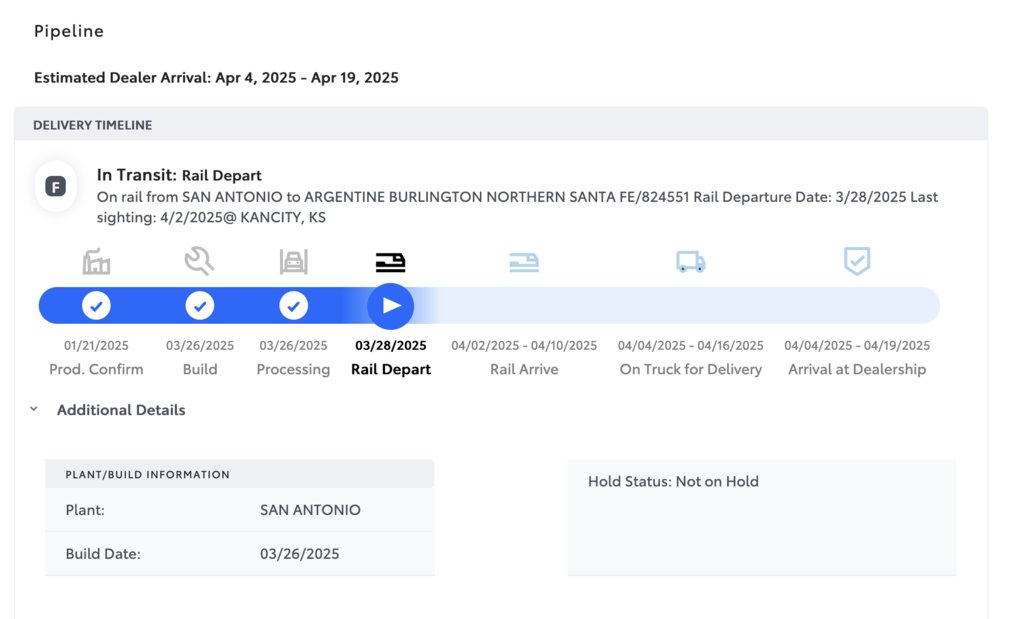
Task: Click the black Rail Depart train icon
Action: (x=391, y=262)
